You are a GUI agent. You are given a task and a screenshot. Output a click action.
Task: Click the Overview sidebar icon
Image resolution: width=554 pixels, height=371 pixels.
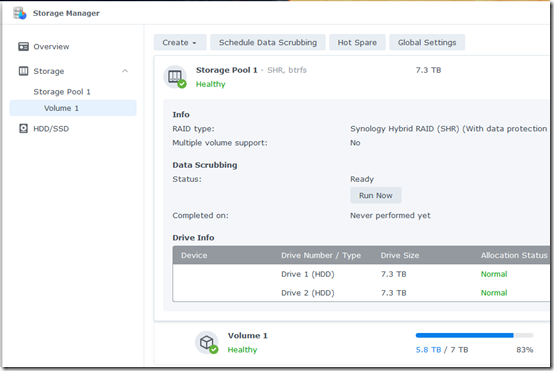[x=23, y=46]
